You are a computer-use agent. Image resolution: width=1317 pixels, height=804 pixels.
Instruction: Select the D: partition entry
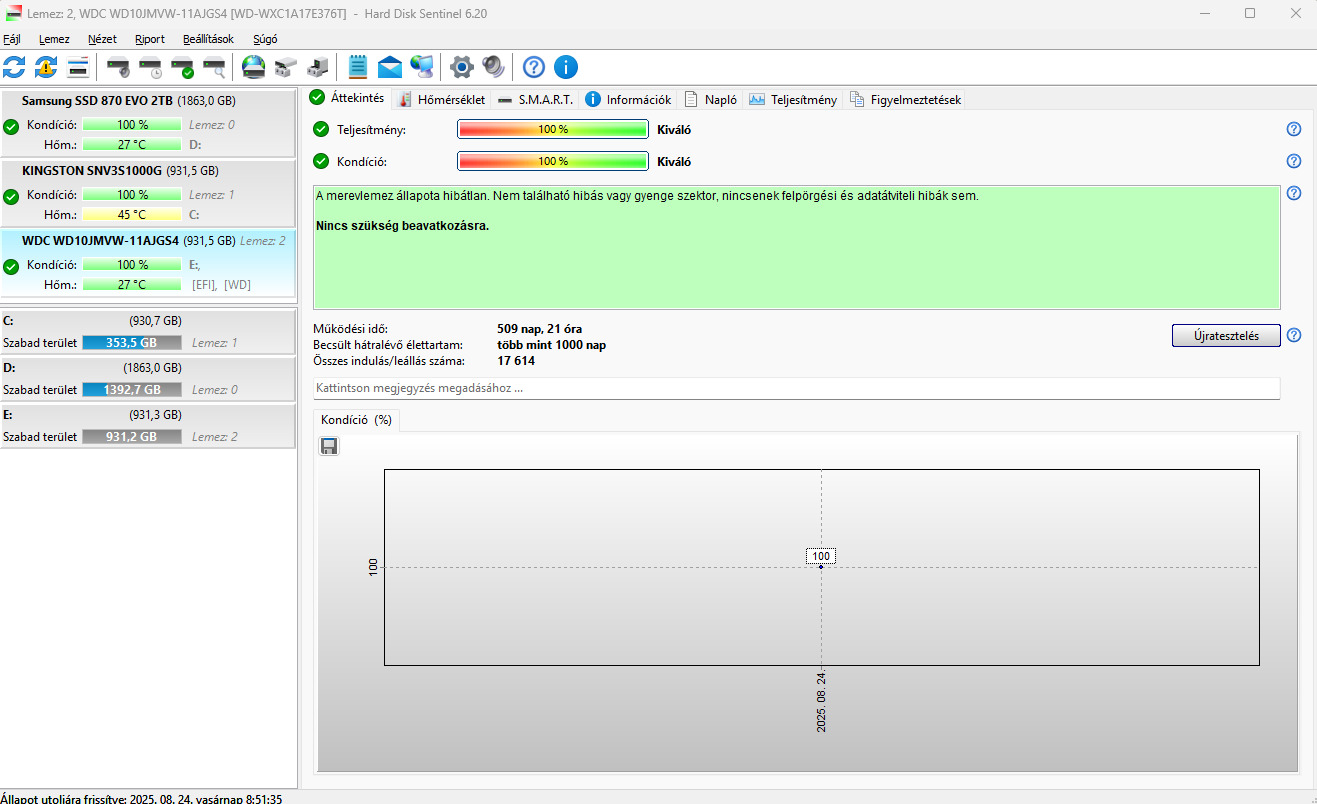click(x=148, y=379)
